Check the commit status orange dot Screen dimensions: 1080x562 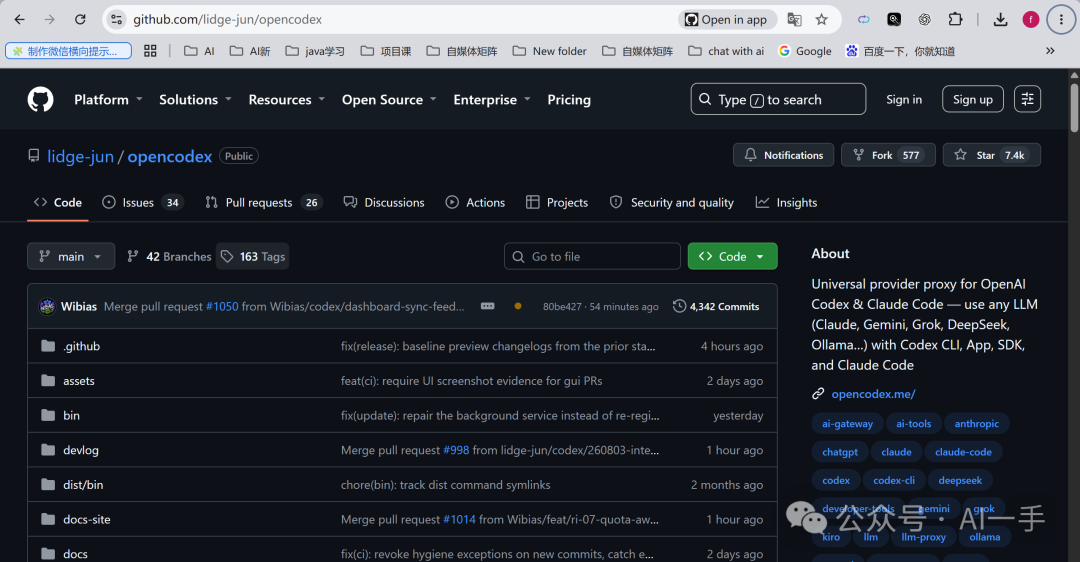tap(518, 306)
